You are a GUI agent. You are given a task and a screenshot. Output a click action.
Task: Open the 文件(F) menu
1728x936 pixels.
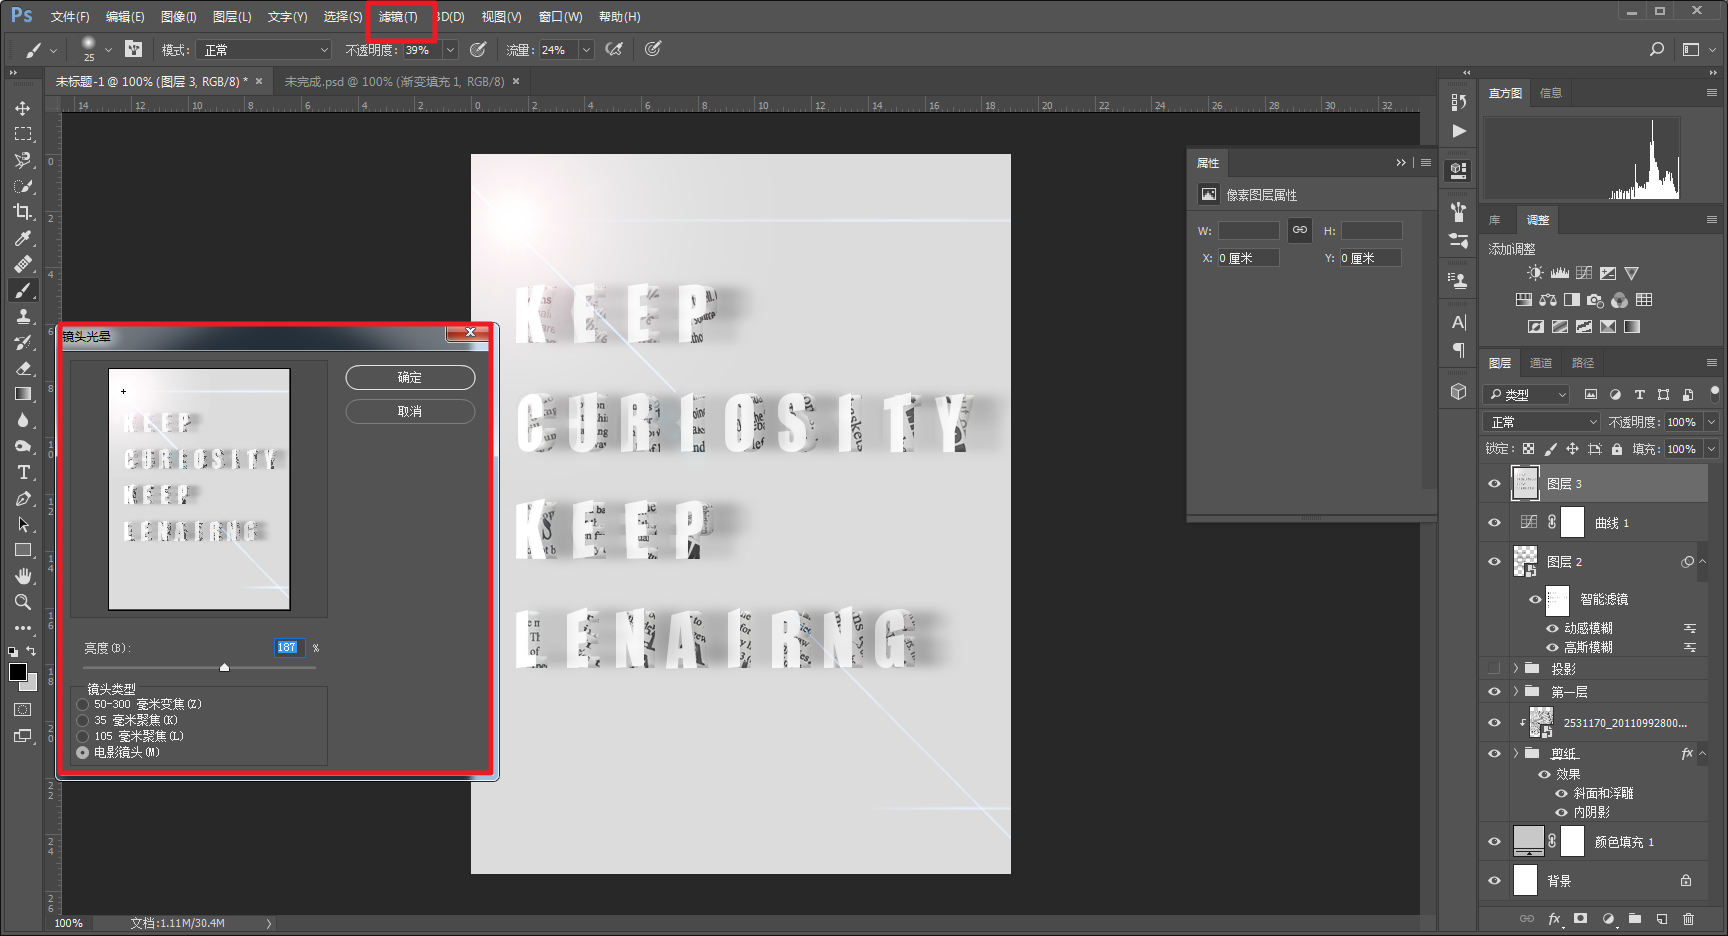click(x=70, y=17)
